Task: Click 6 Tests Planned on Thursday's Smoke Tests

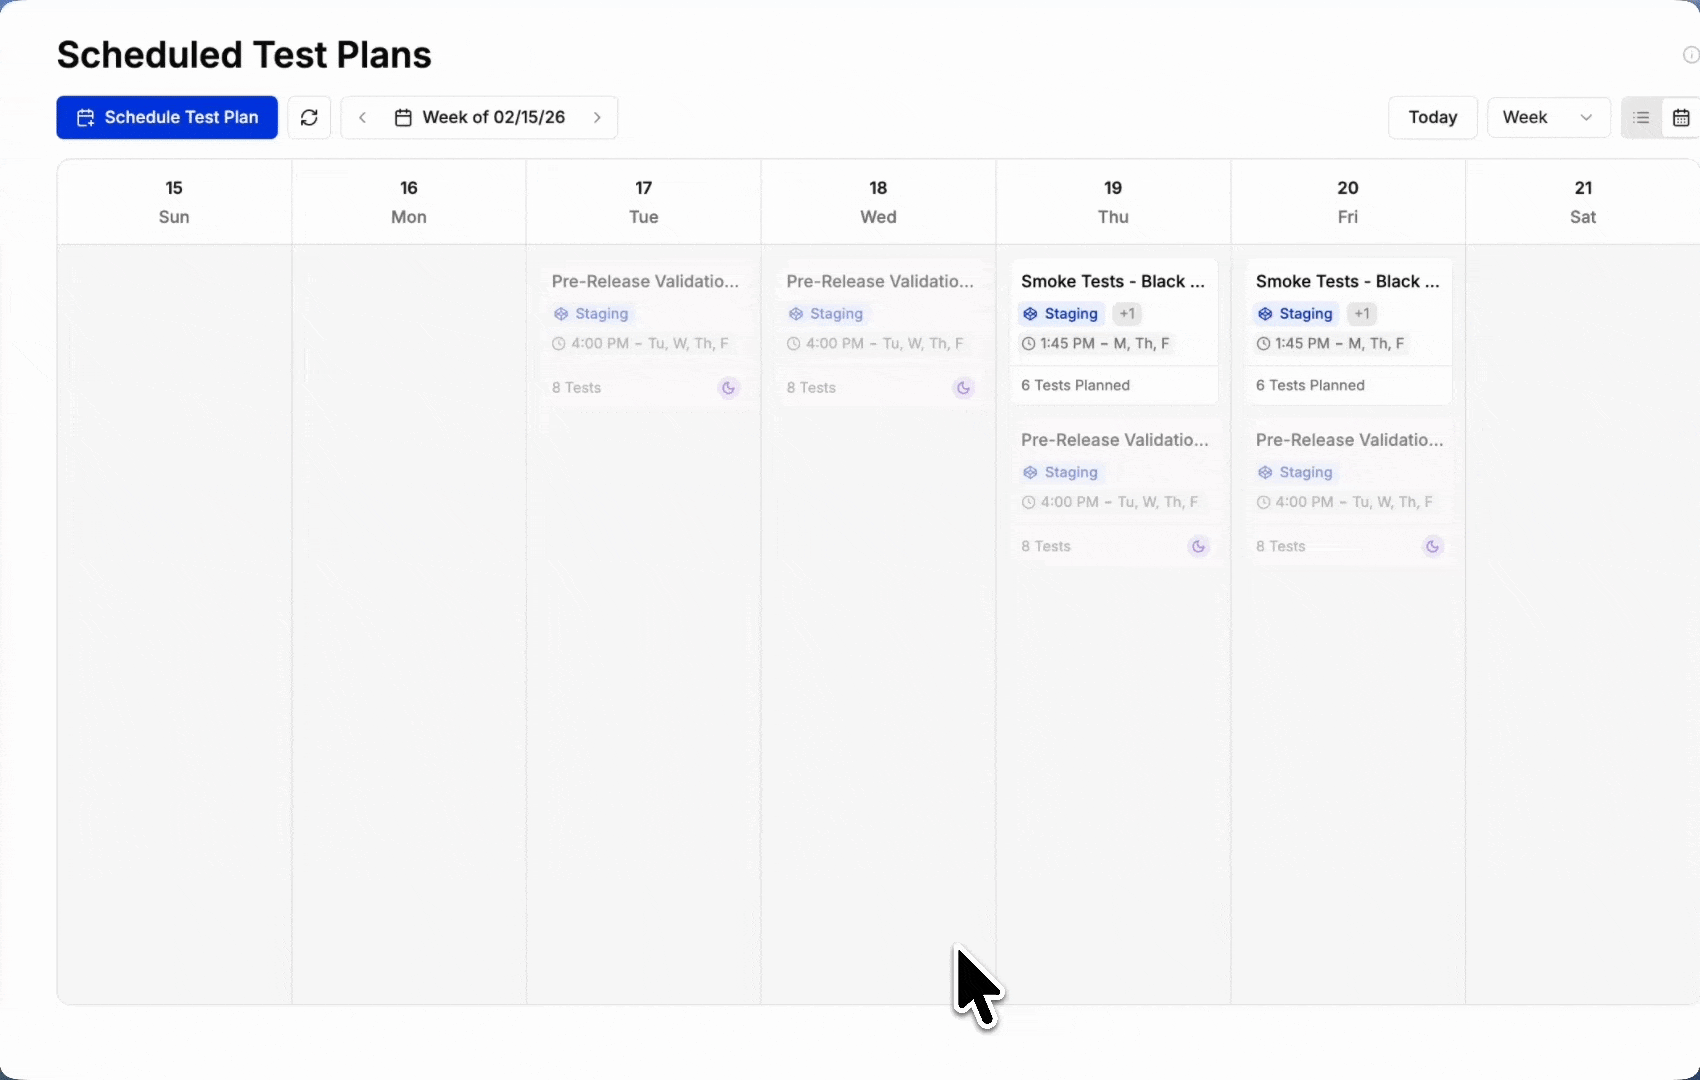Action: coord(1075,385)
